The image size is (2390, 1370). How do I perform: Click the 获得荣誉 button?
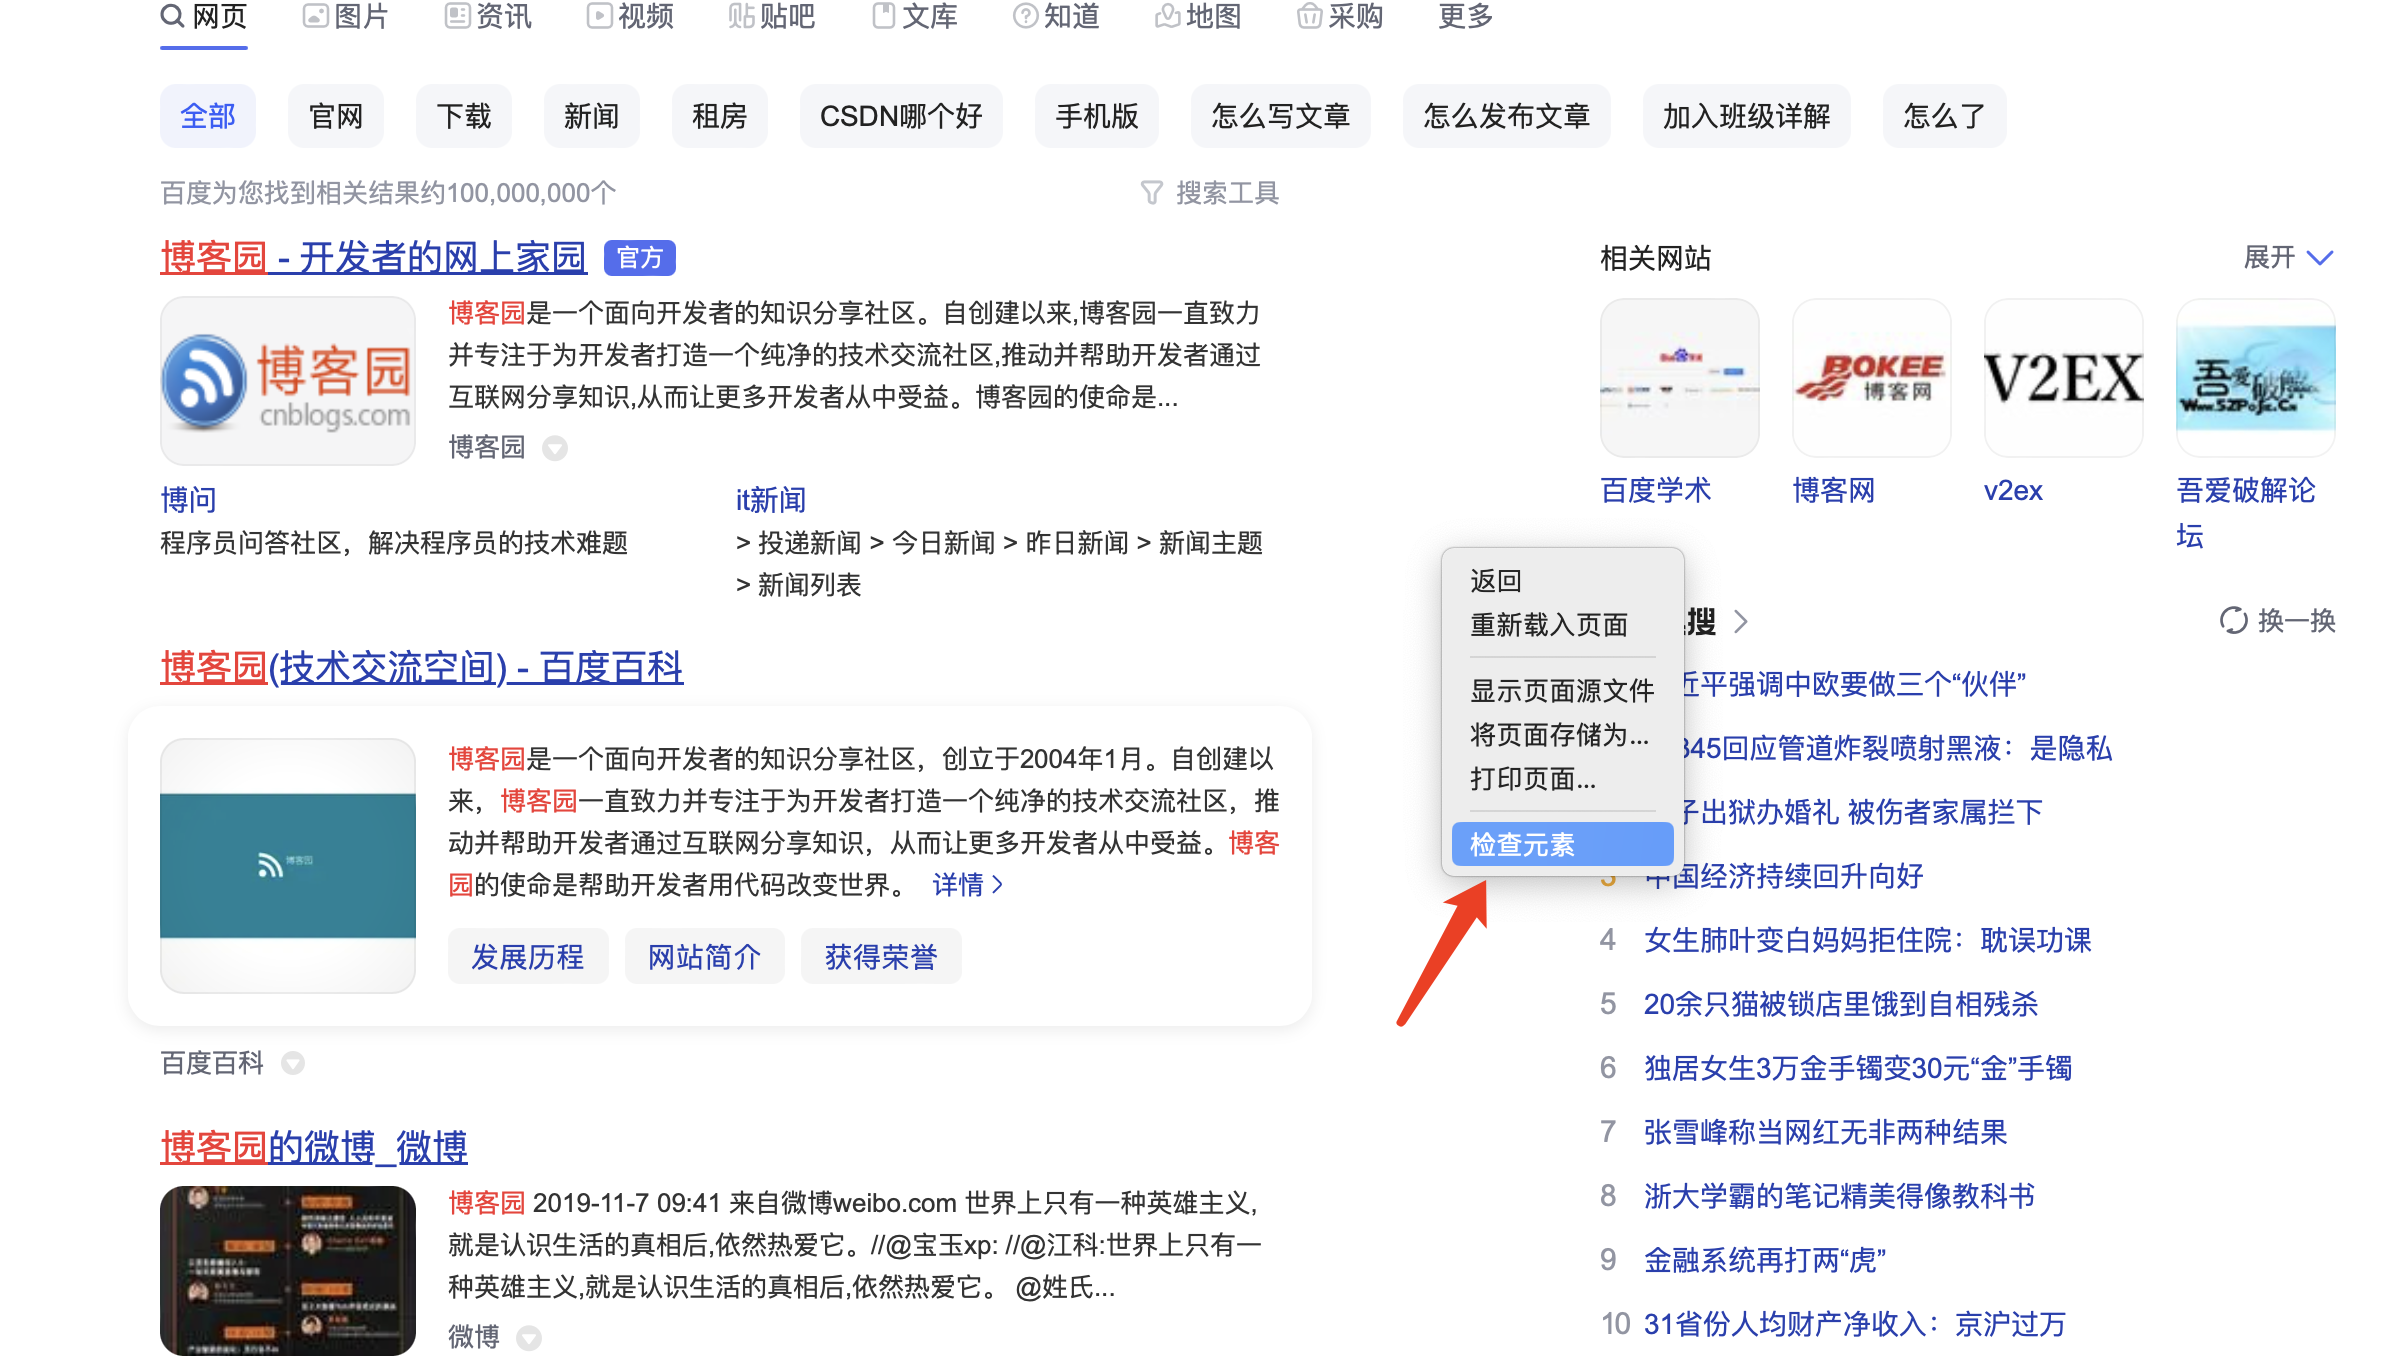[x=881, y=957]
